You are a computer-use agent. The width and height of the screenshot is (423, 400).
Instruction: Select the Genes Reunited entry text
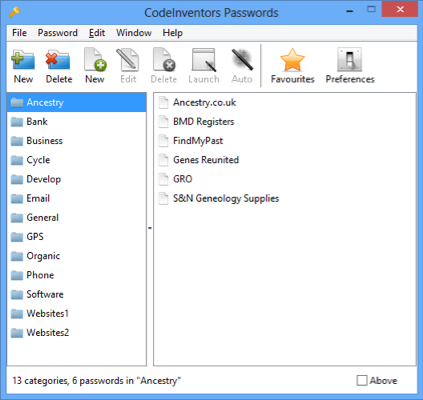pyautogui.click(x=206, y=160)
